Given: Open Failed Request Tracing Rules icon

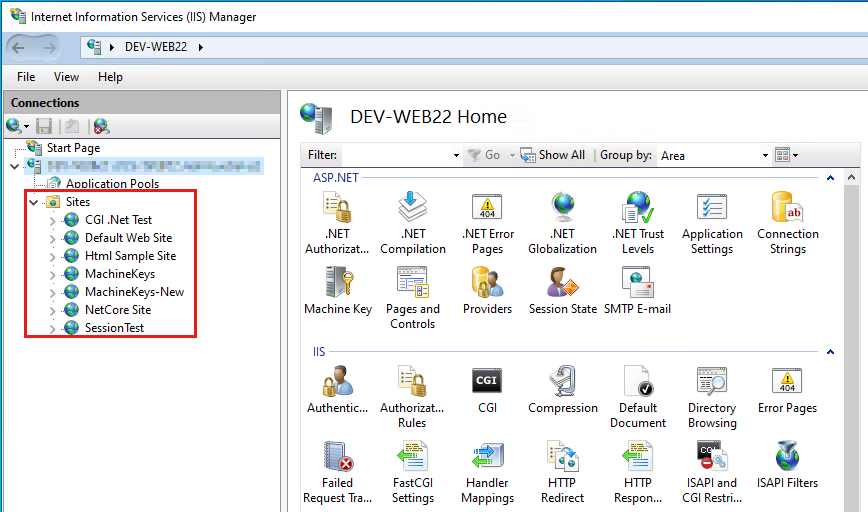Looking at the screenshot, I should tap(337, 458).
